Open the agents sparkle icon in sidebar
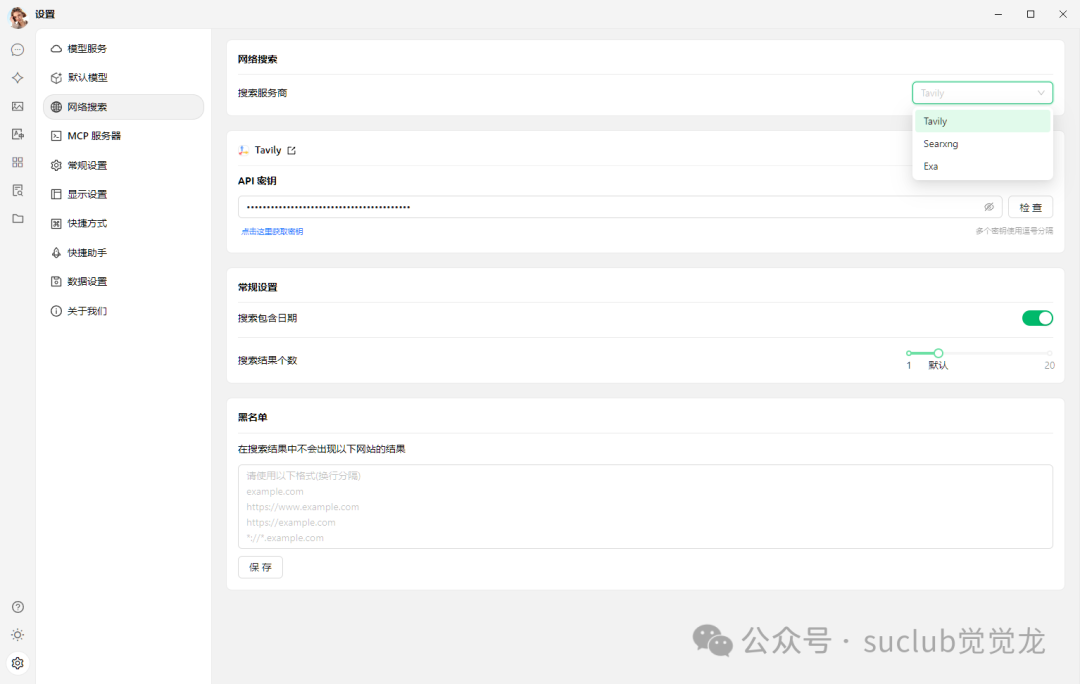The height and width of the screenshot is (684, 1080). (17, 78)
